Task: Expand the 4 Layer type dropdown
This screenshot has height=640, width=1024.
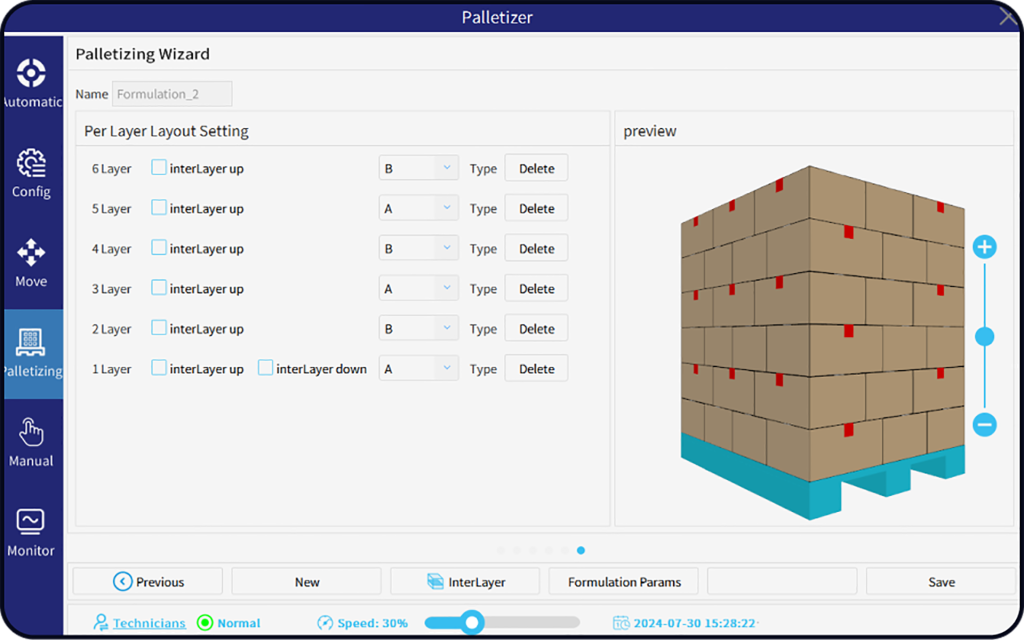Action: [418, 249]
